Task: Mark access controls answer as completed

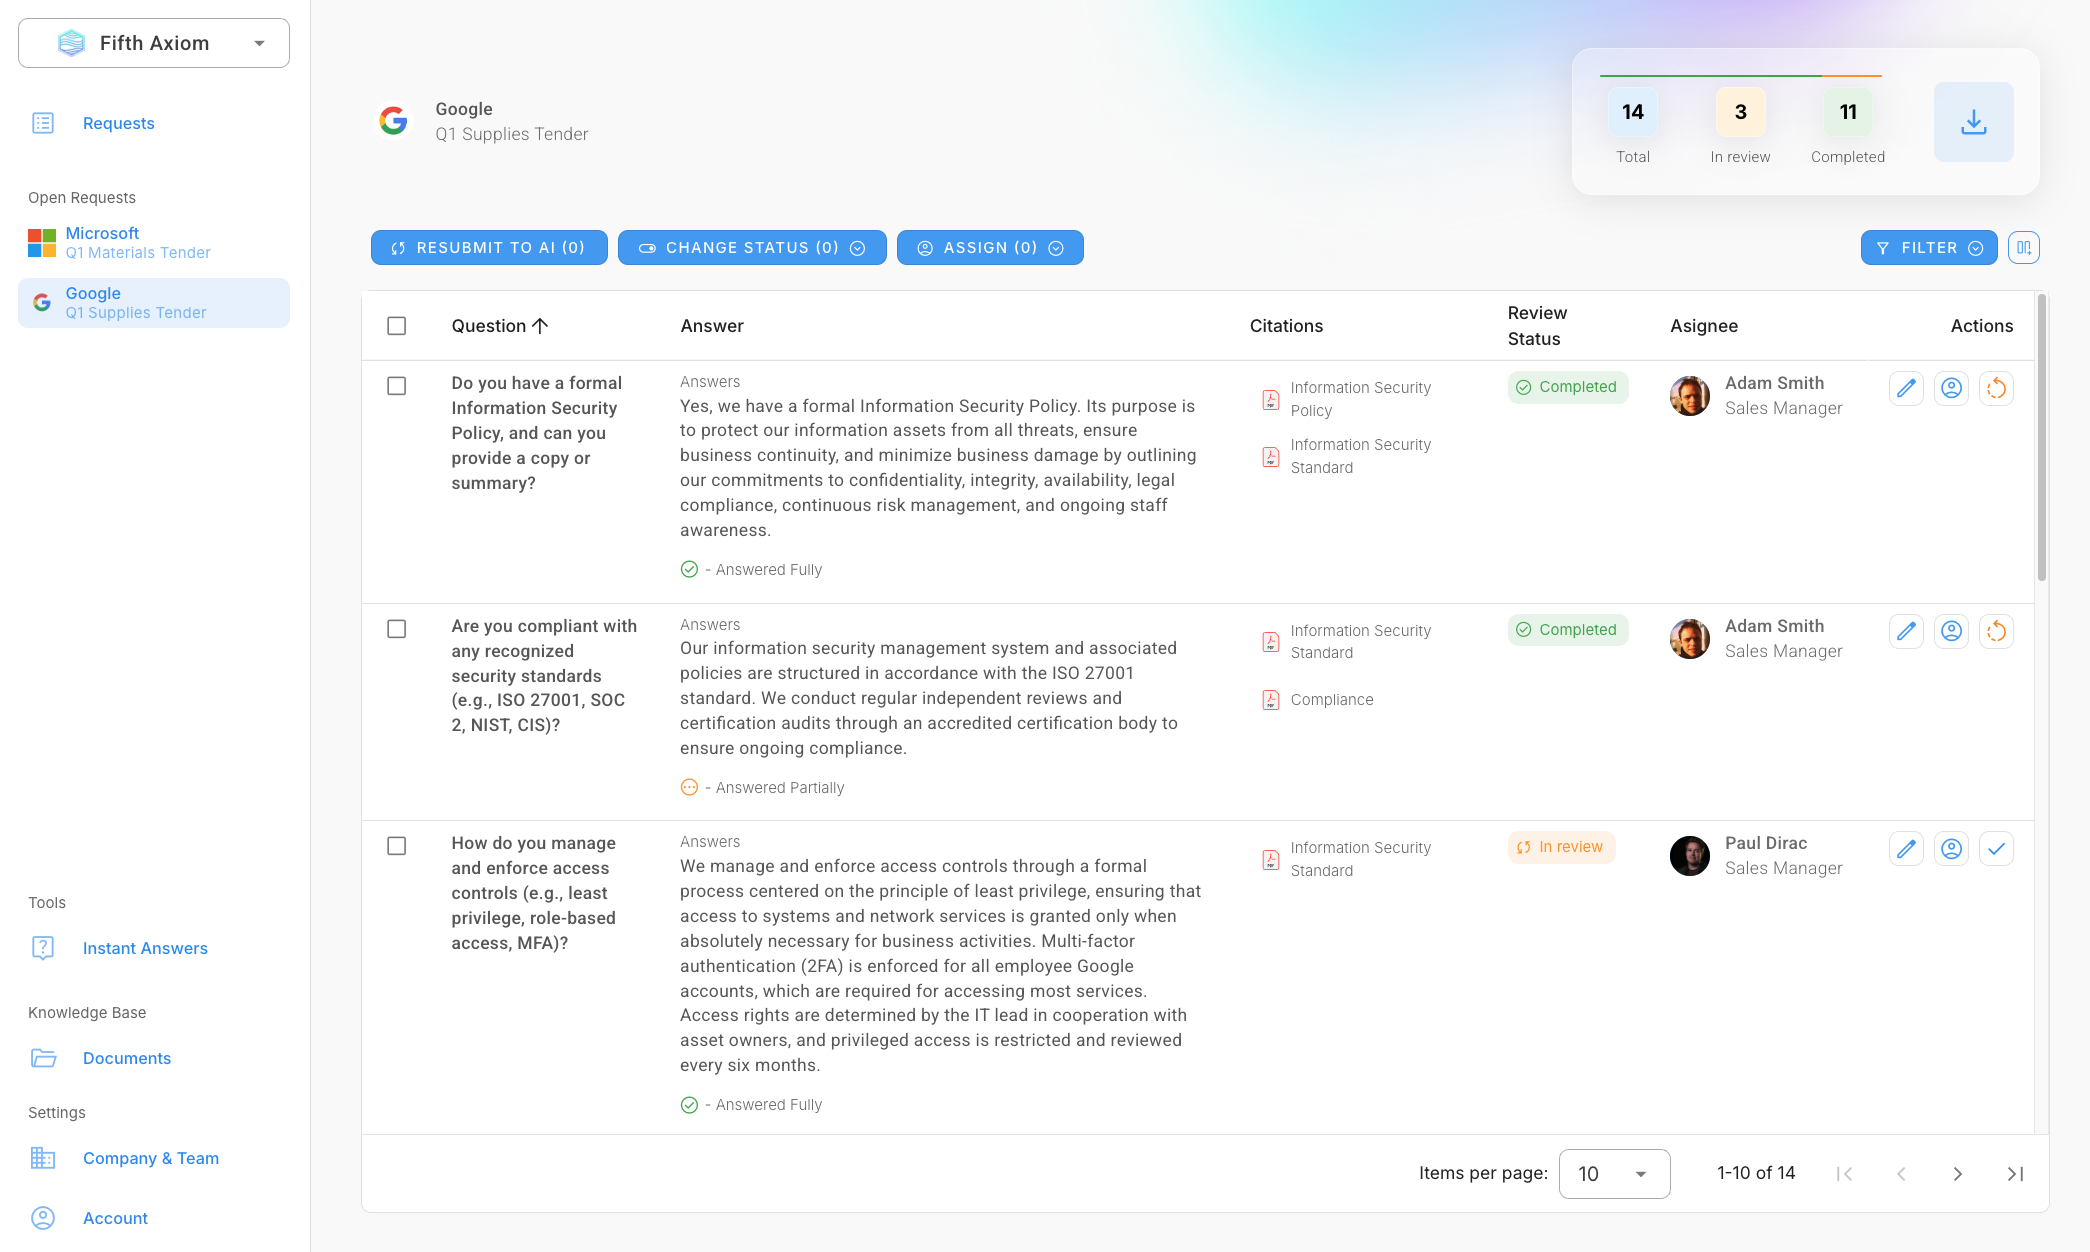Action: coord(1996,849)
